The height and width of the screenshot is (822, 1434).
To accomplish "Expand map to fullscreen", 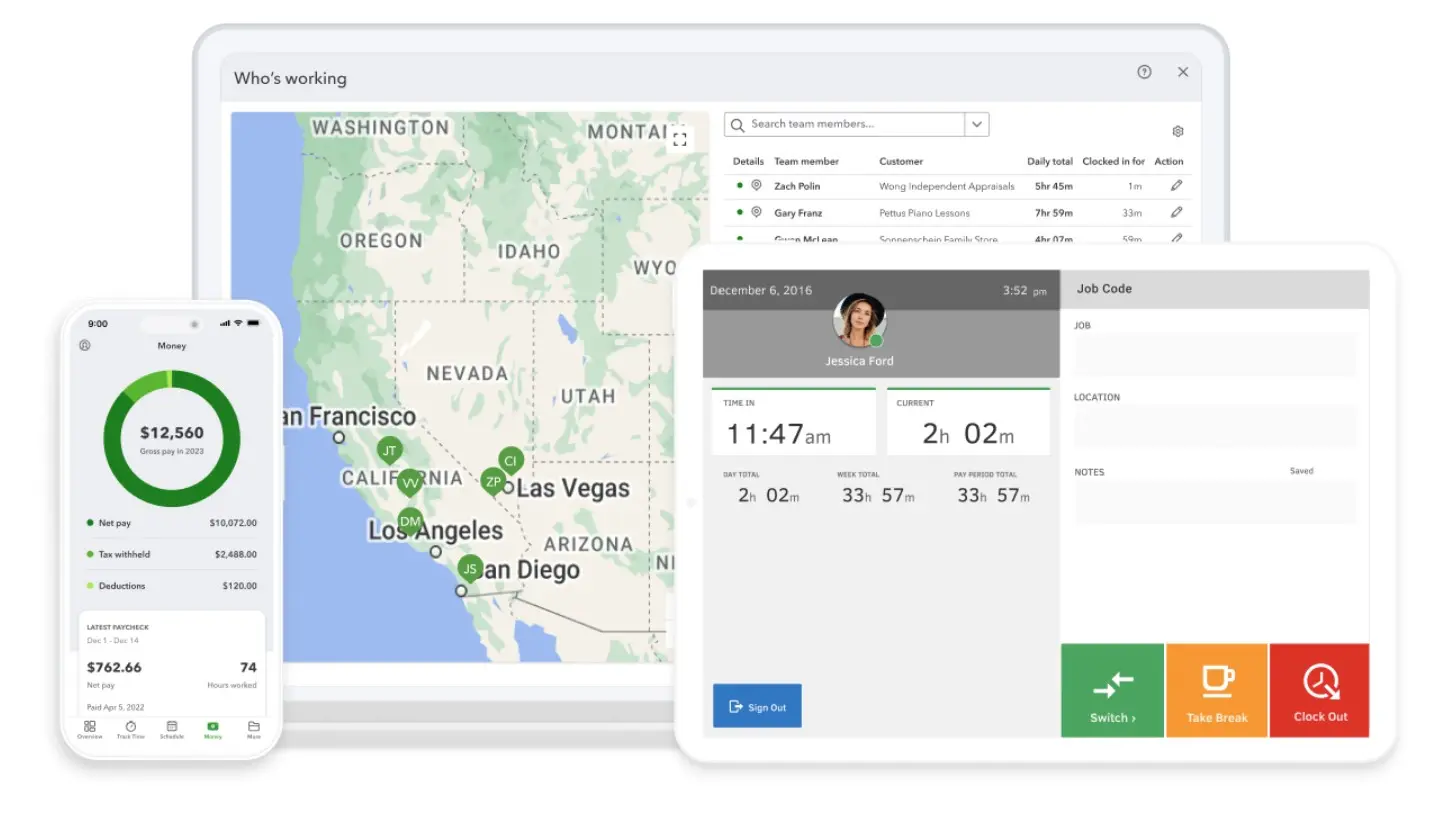I will coord(680,139).
